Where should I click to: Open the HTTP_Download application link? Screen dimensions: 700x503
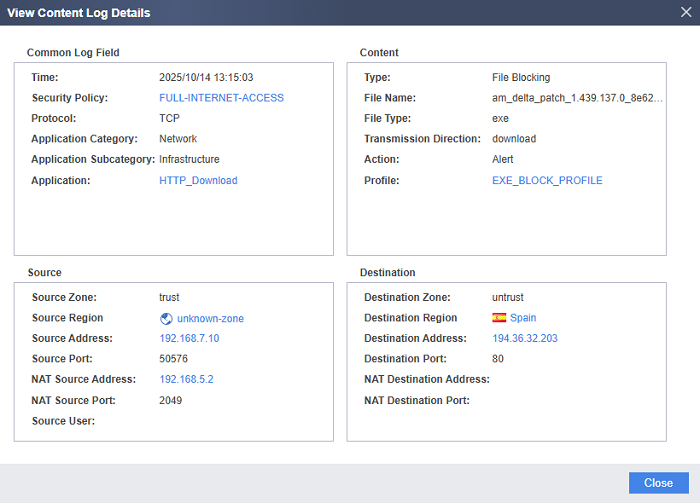click(198, 181)
